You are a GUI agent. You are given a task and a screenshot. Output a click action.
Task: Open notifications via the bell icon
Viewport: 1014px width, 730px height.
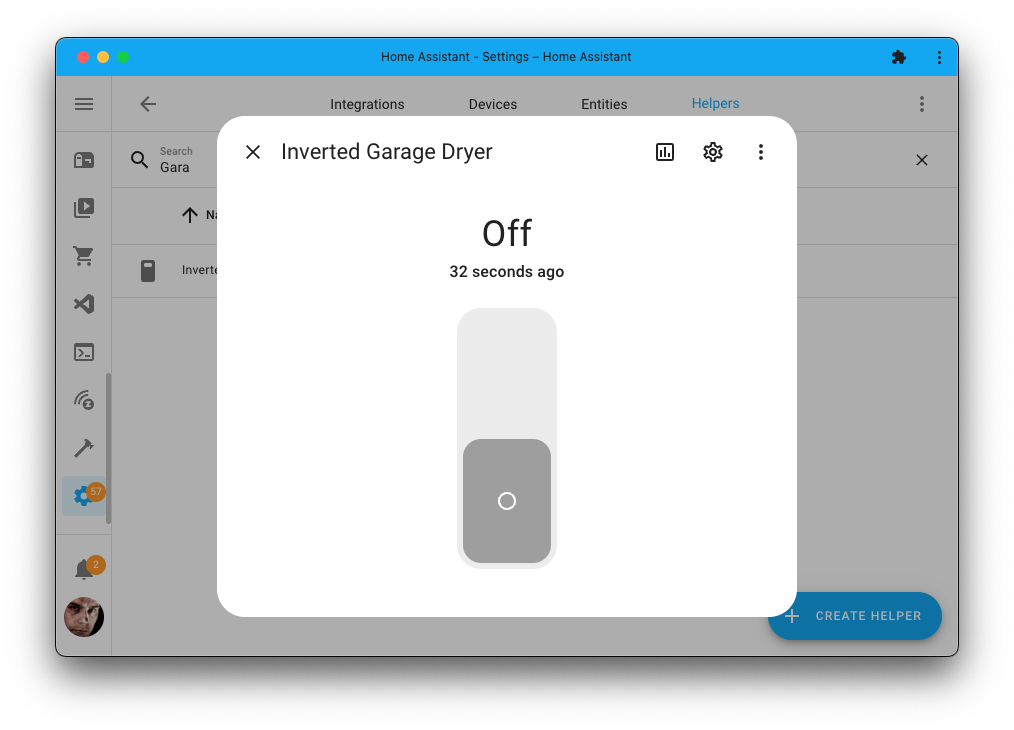(x=83, y=565)
